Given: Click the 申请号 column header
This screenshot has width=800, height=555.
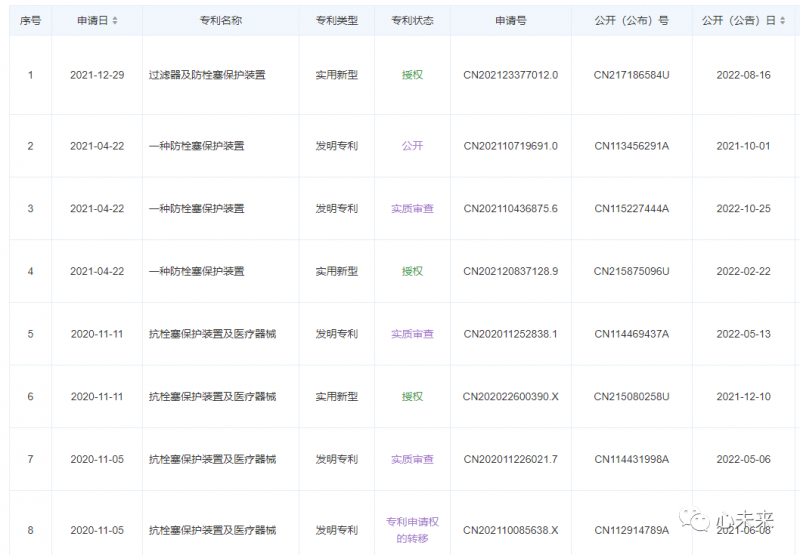Looking at the screenshot, I should tap(510, 20).
